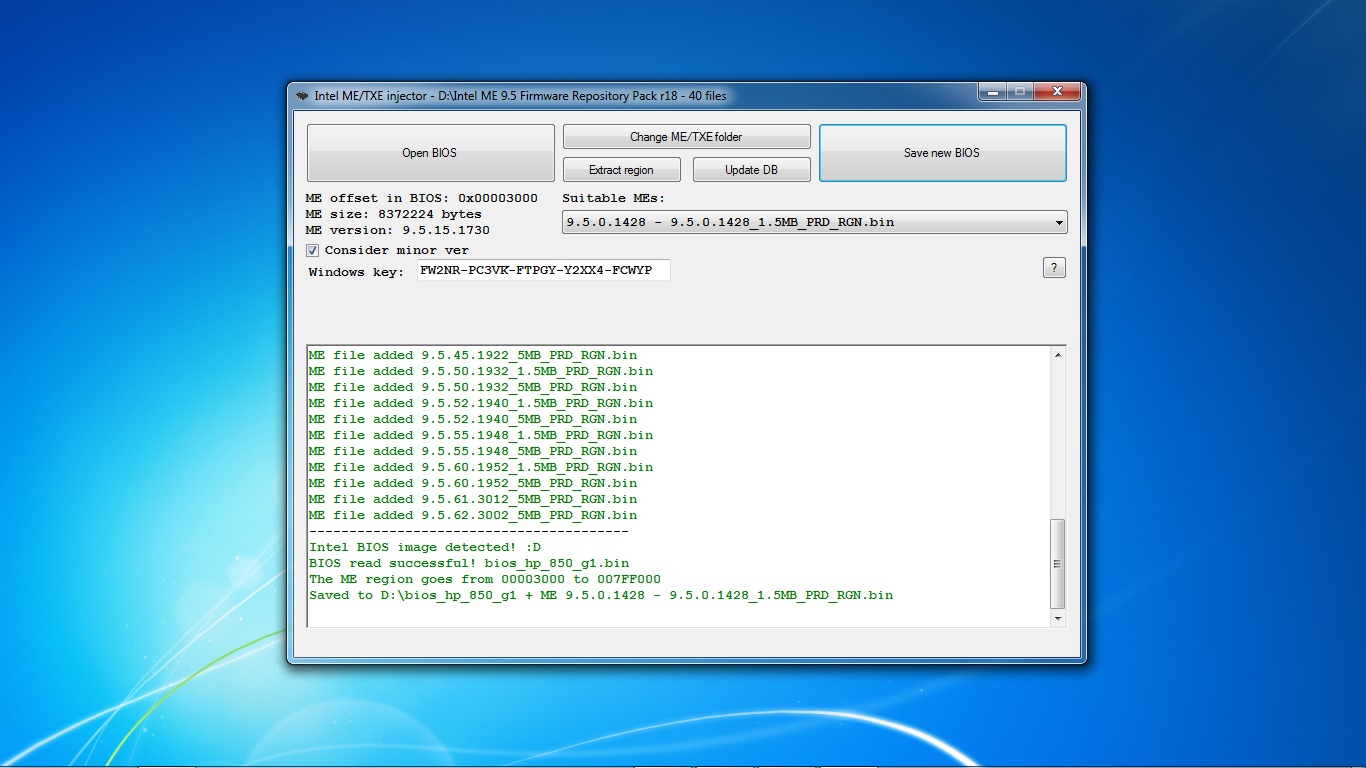The height and width of the screenshot is (768, 1366).
Task: Select the 'BIOS read successful' log line
Action: [468, 563]
